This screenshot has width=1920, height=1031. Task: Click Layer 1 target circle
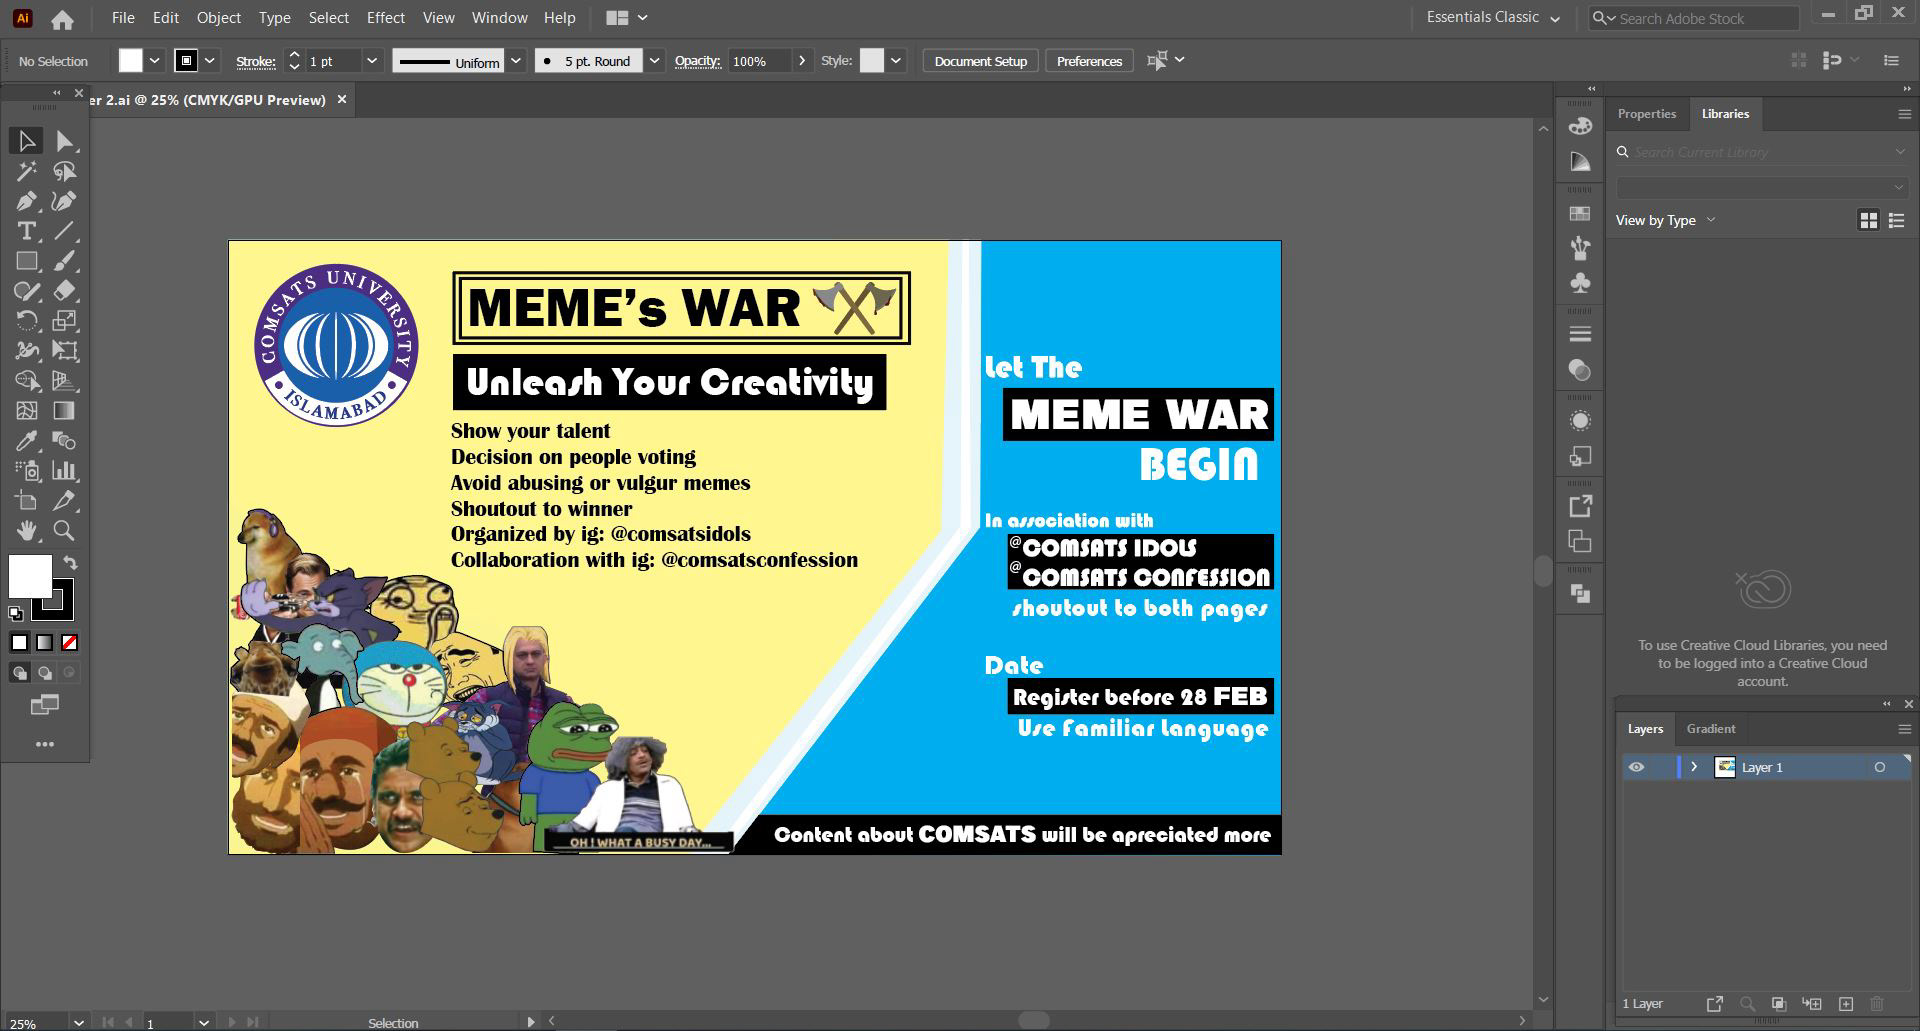click(1880, 767)
